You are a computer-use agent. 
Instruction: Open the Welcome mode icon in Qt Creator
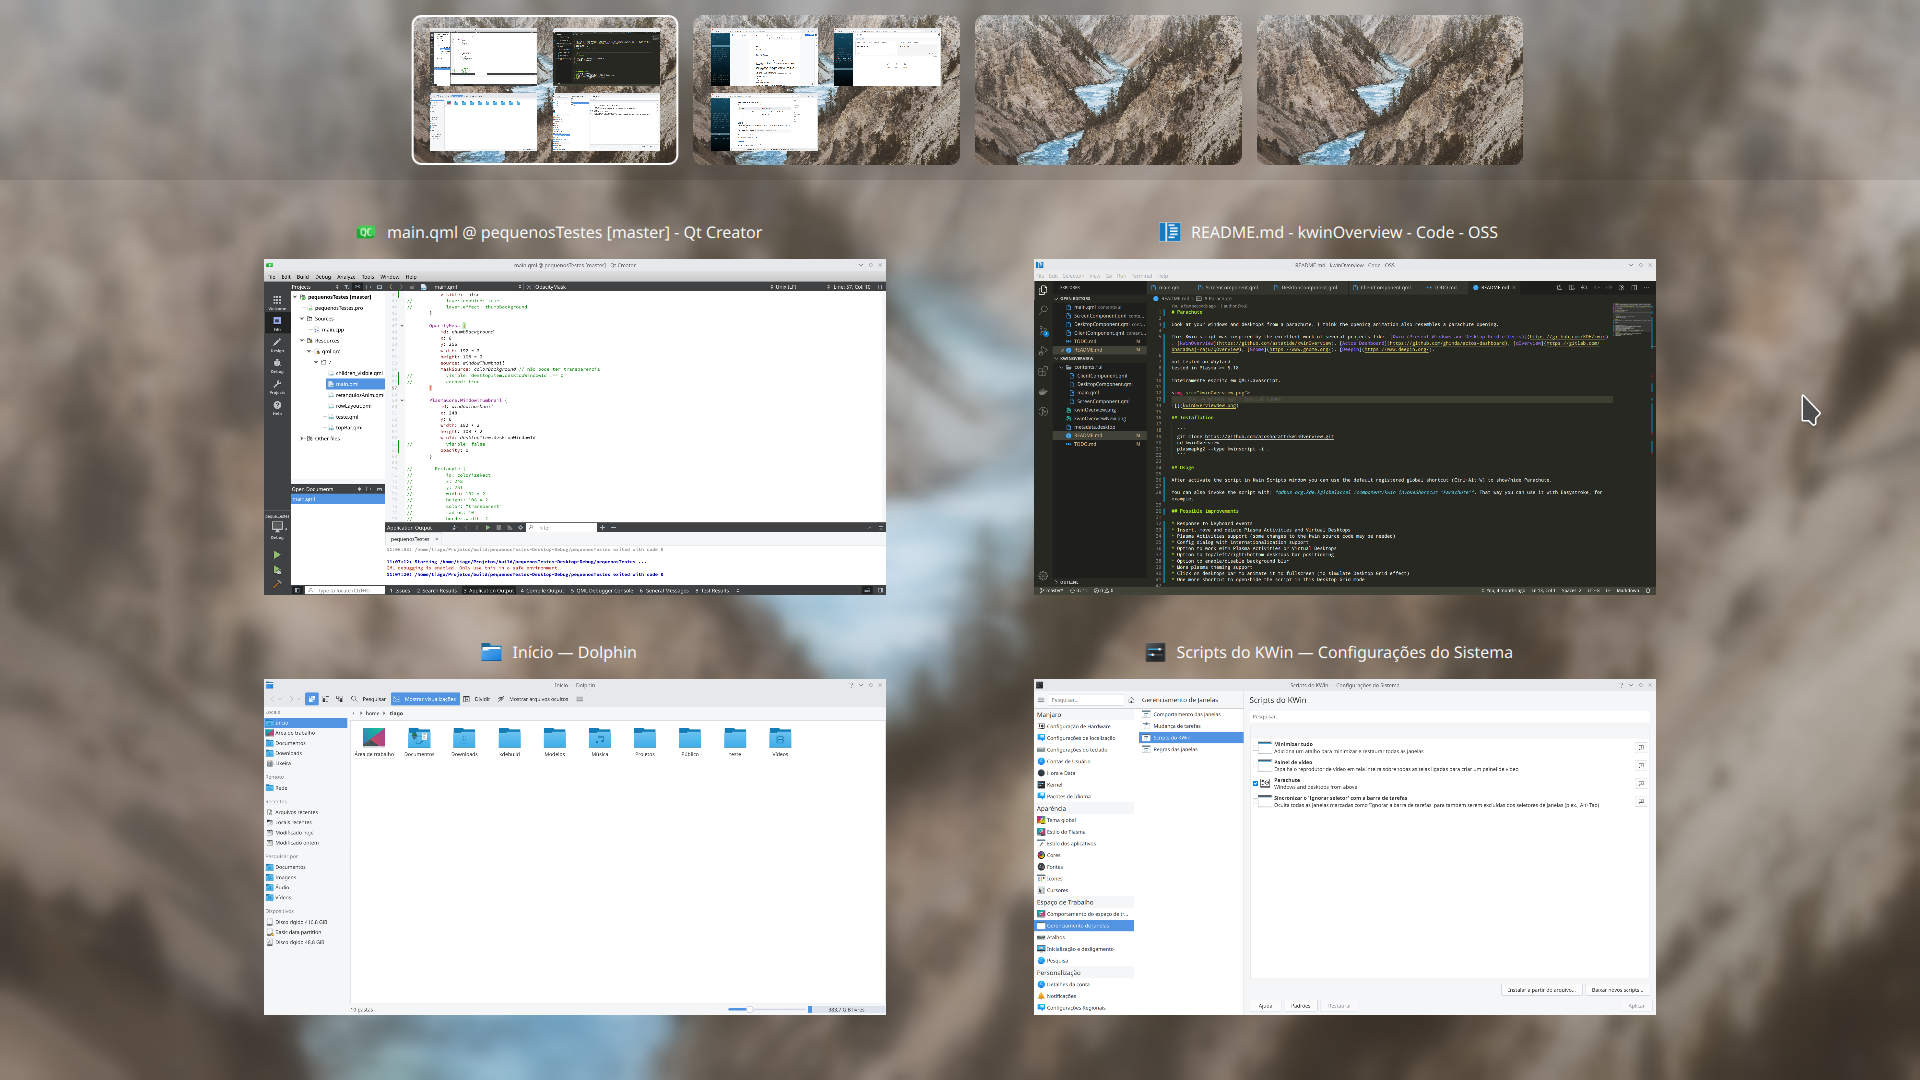point(277,301)
